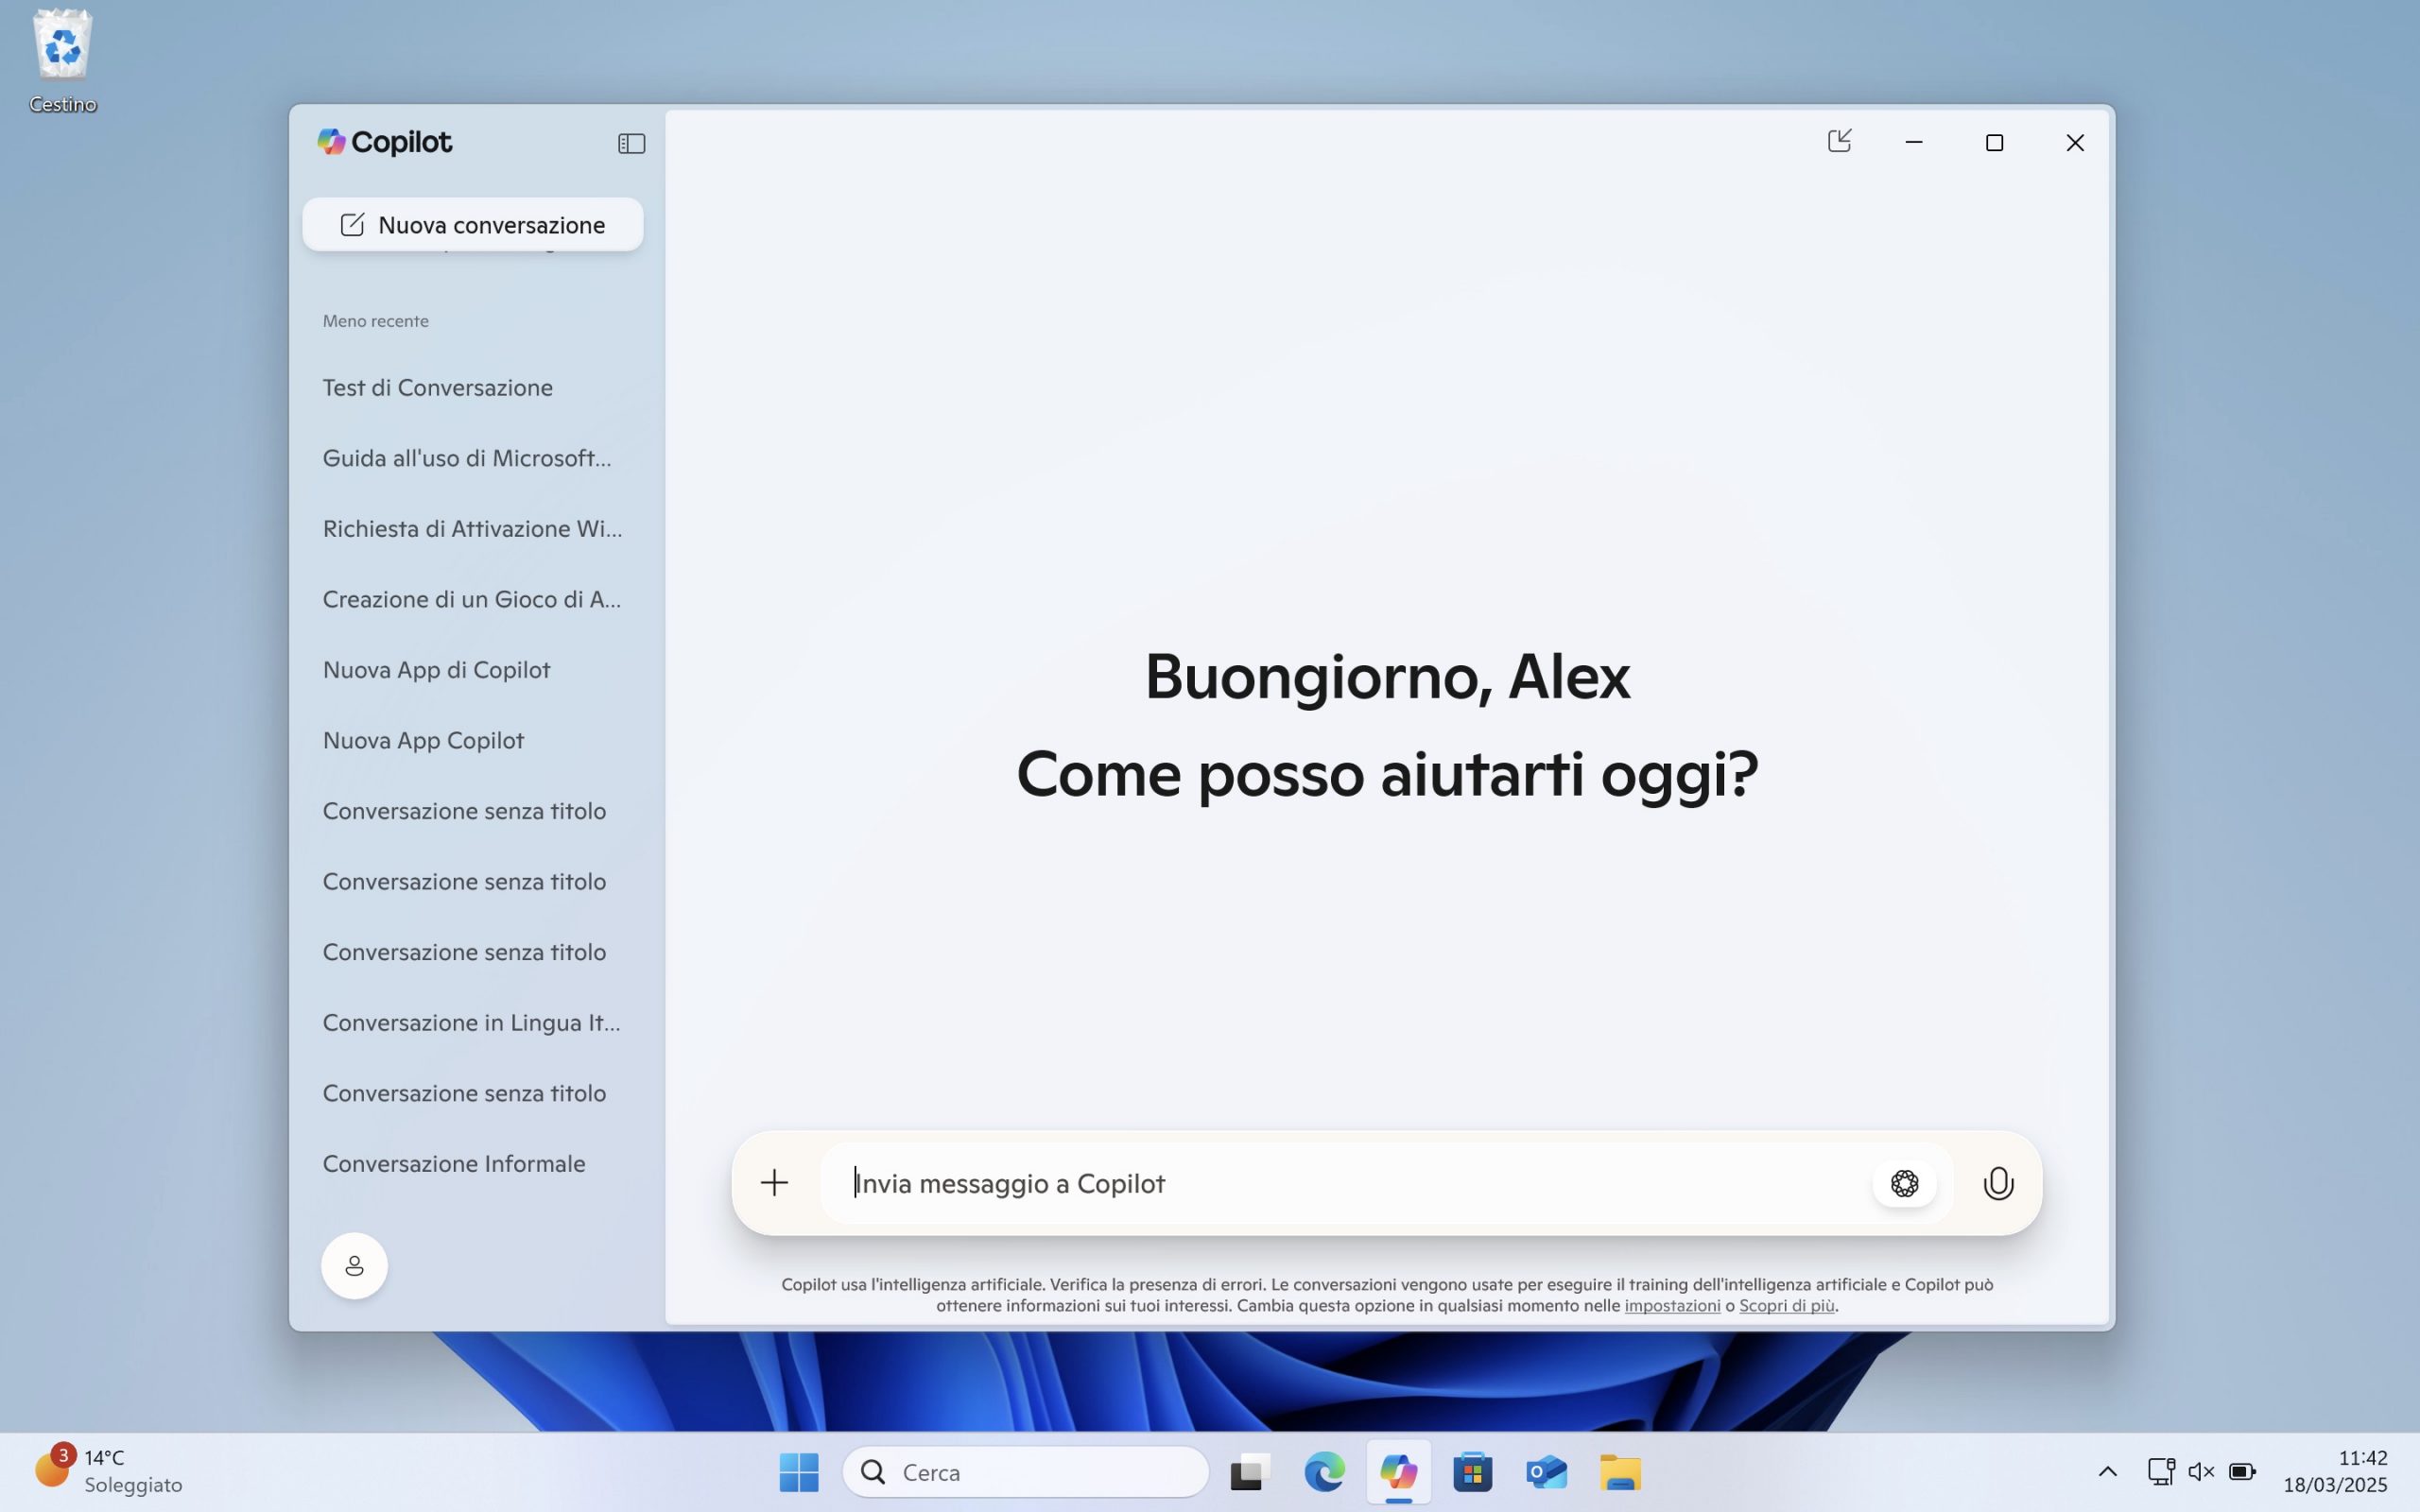Open Task View from taskbar
Viewport: 2420px width, 1512px height.
pos(1249,1472)
